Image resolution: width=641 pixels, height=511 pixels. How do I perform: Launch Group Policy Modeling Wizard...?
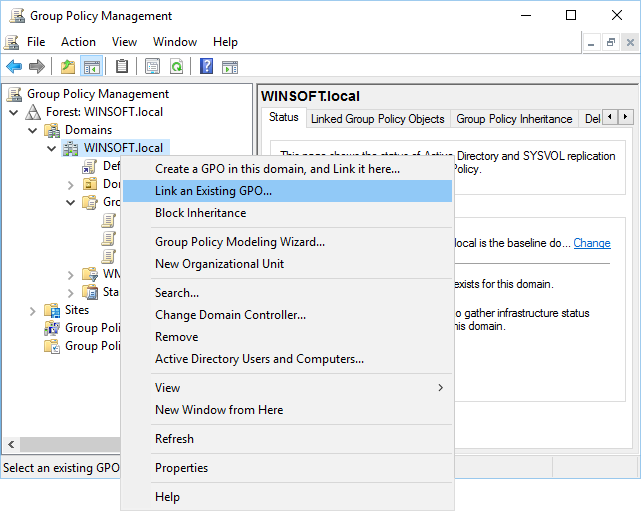[287, 242]
